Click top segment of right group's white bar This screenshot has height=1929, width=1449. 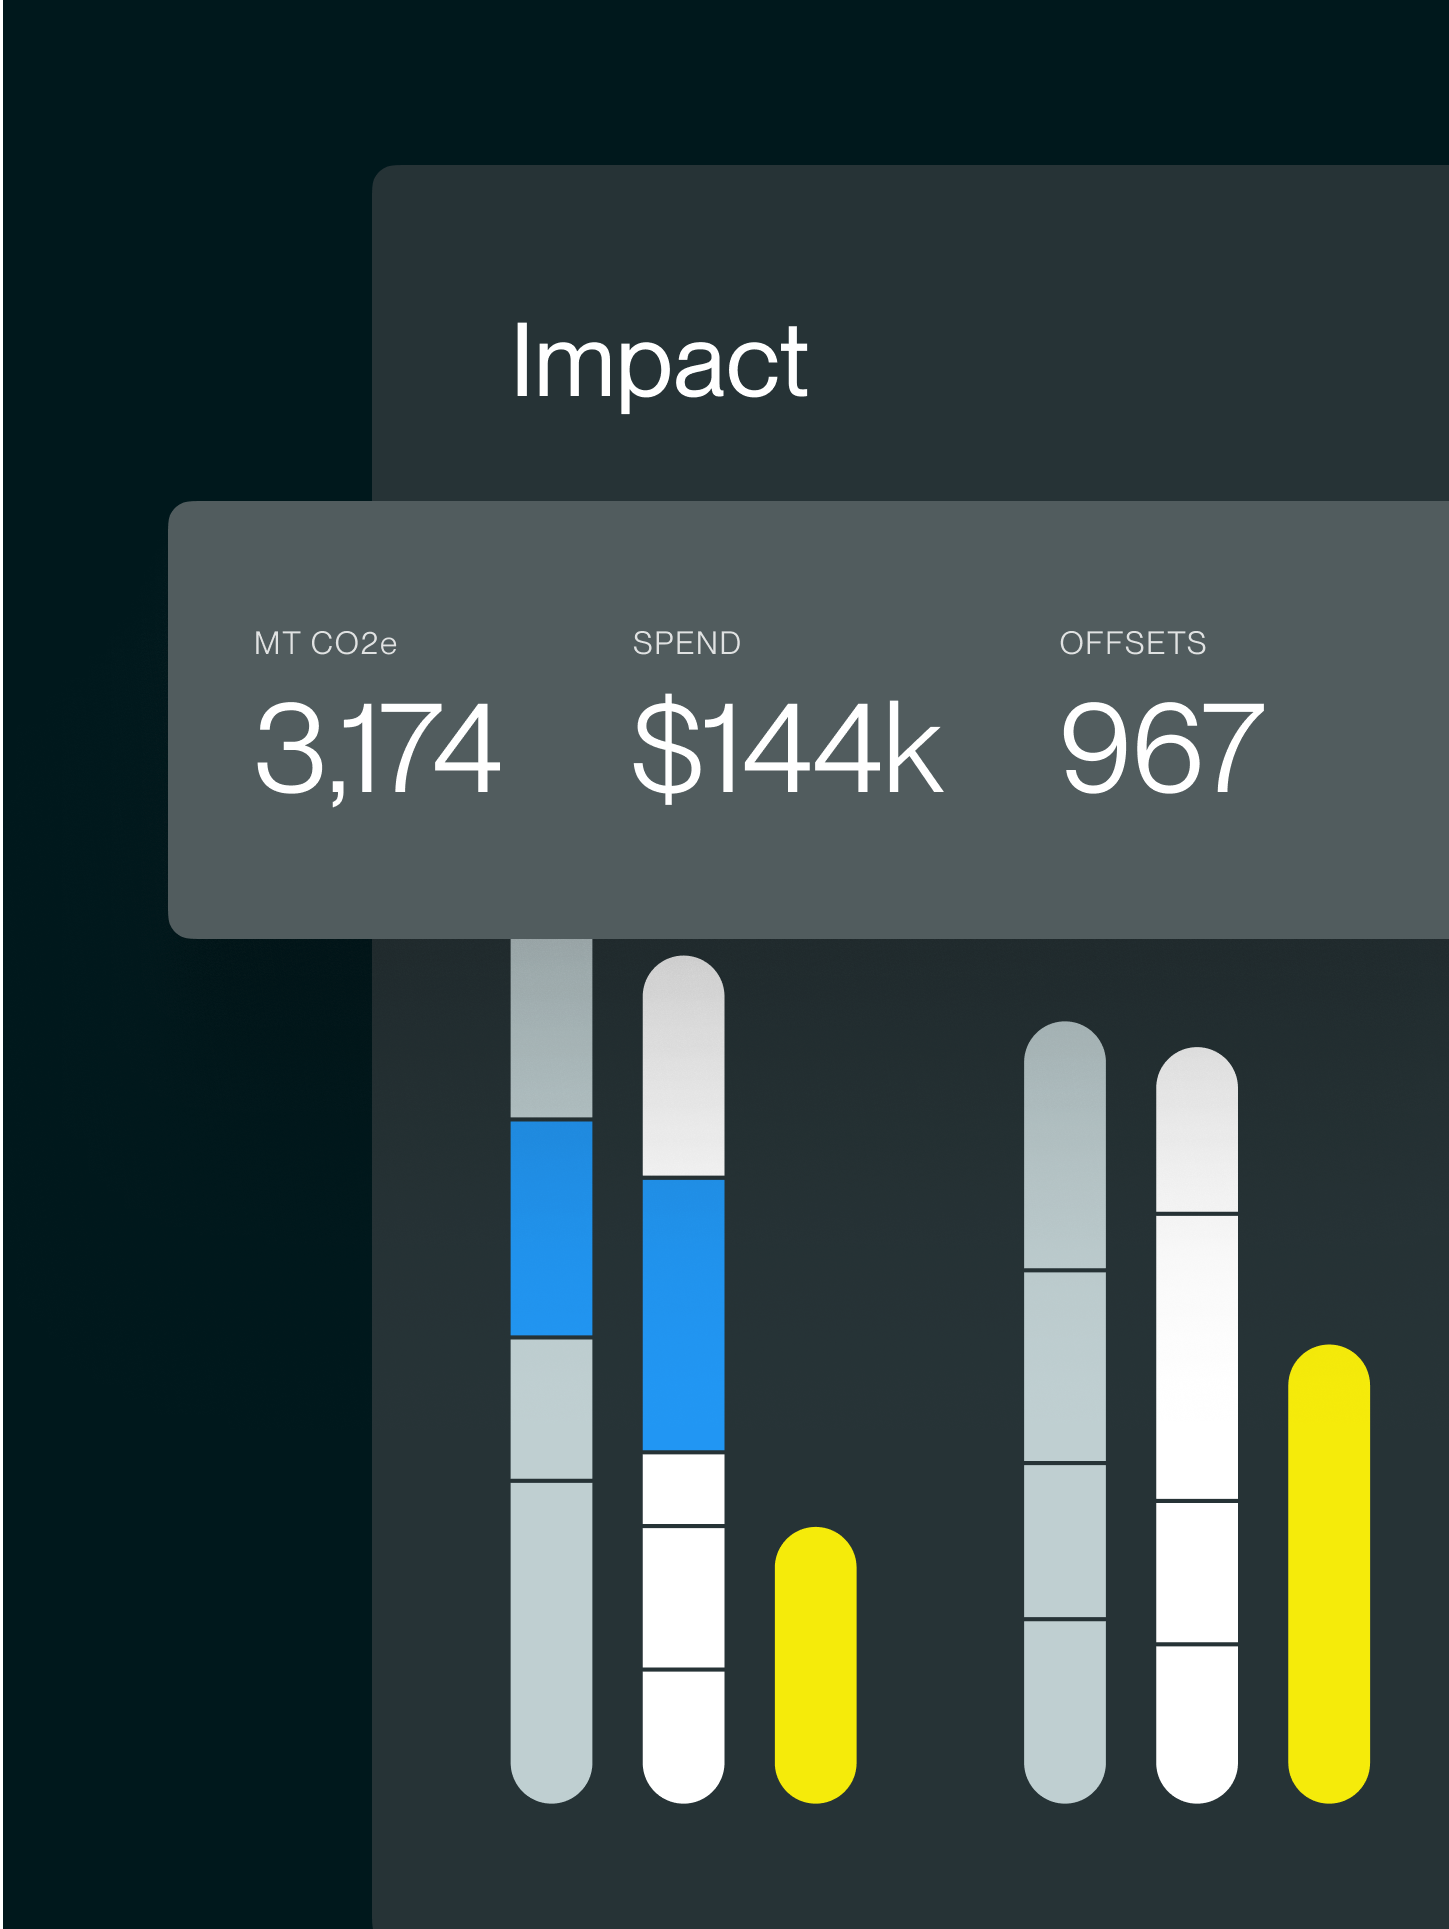pyautogui.click(x=1196, y=1131)
